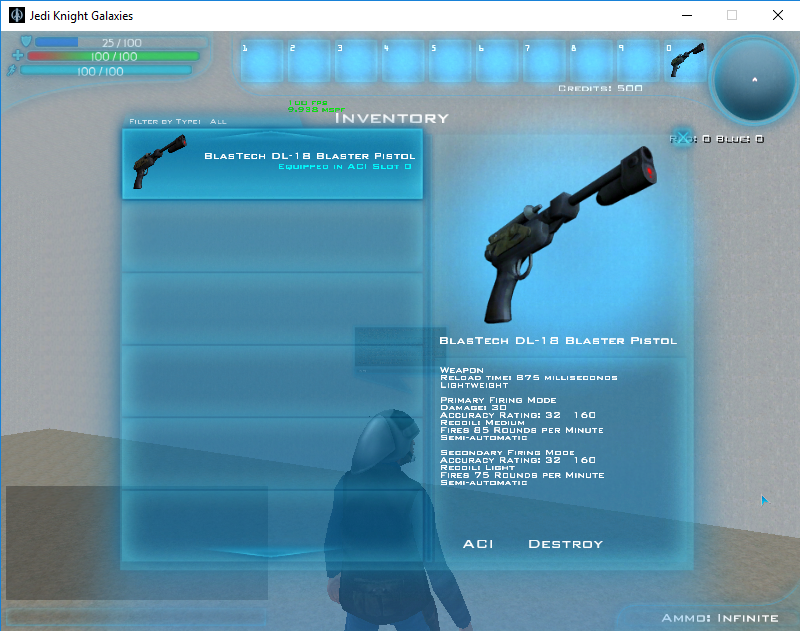Click the blue shield bar showing 25/100
This screenshot has width=800, height=631.
click(x=121, y=42)
